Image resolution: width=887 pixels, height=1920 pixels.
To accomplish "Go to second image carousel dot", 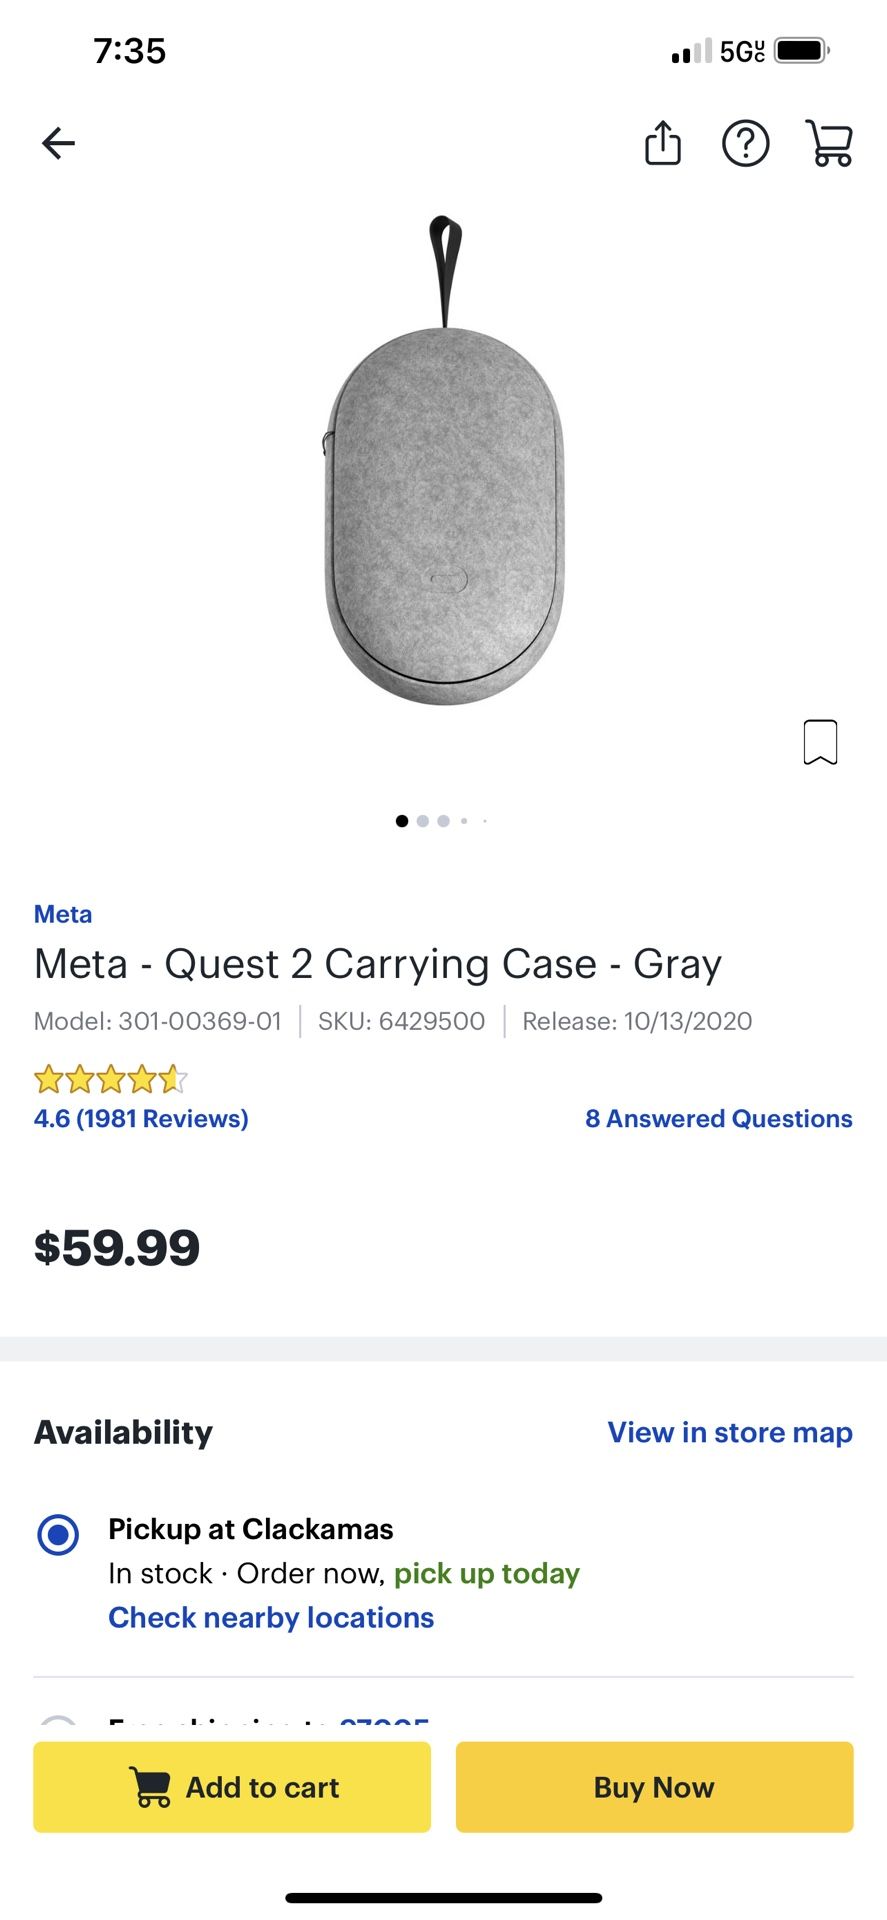I will click(423, 821).
